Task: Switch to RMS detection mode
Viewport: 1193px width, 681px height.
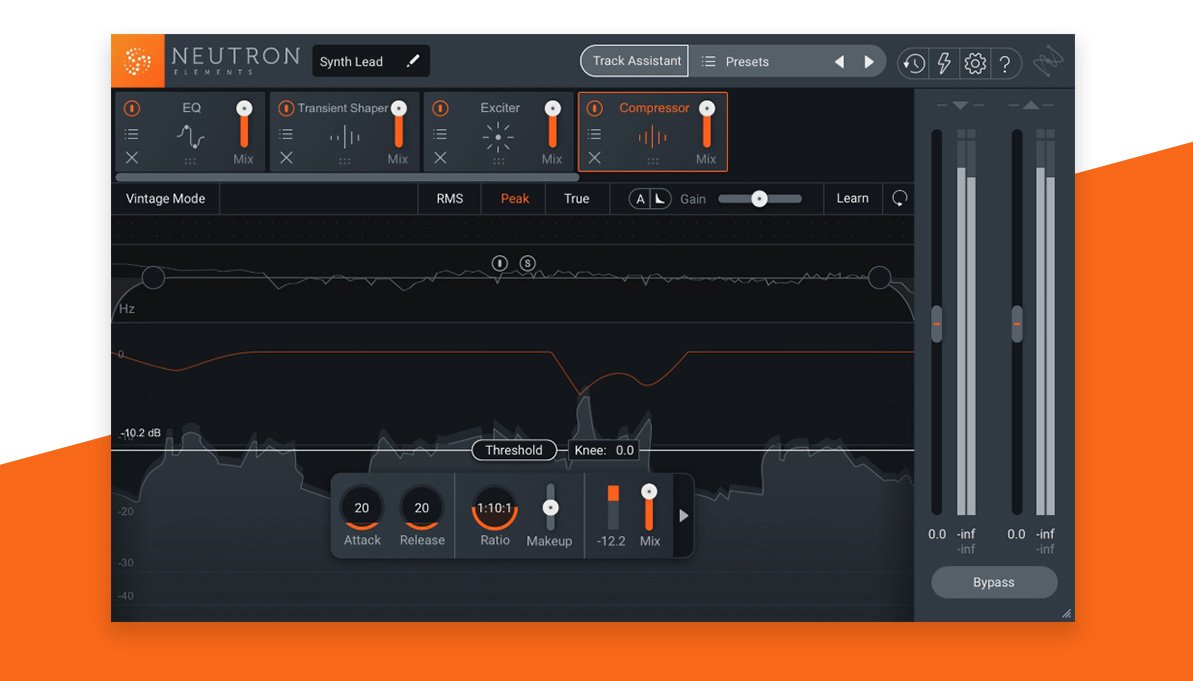Action: [449, 198]
